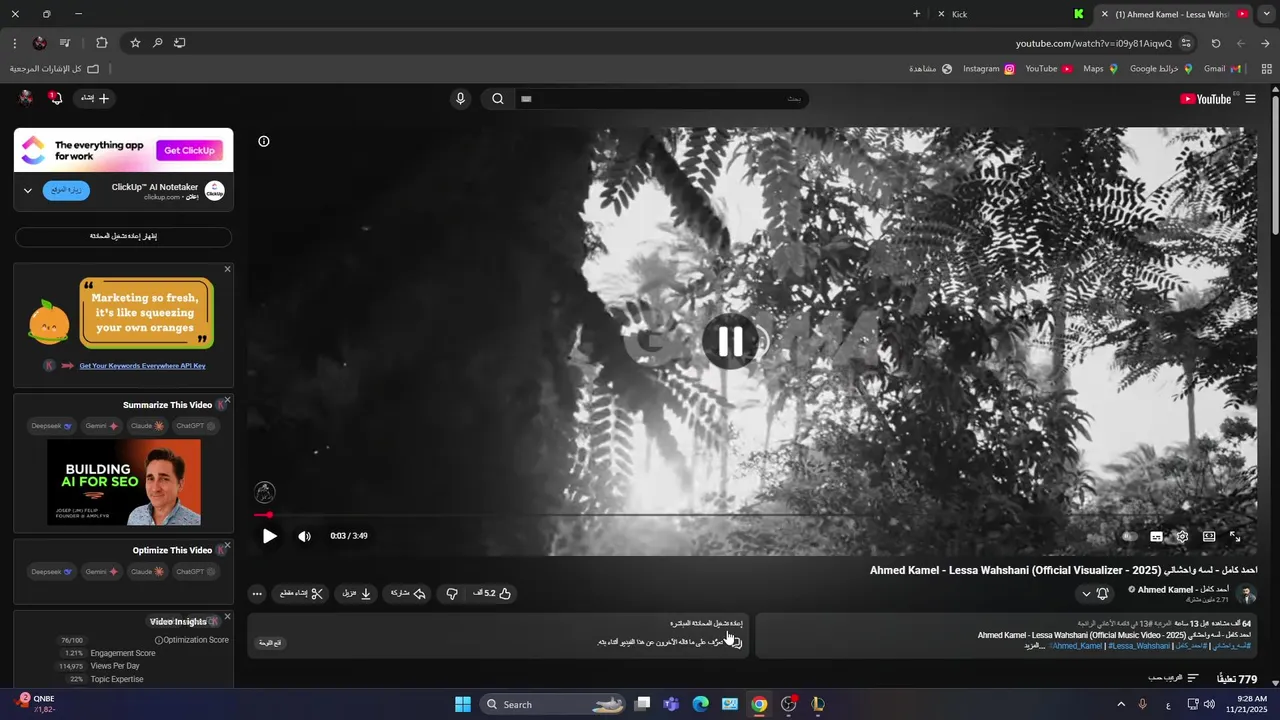Click show chat replay button
1280x720 pixels.
pos(123,237)
